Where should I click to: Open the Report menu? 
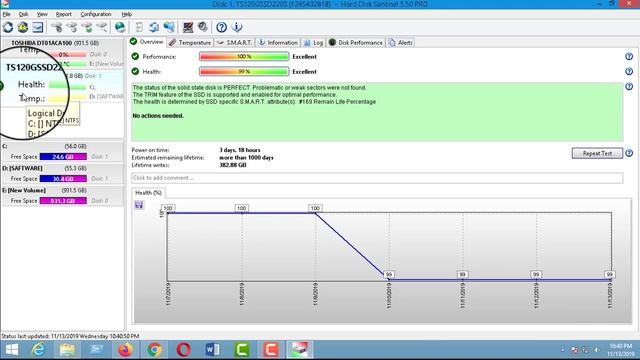coord(64,14)
